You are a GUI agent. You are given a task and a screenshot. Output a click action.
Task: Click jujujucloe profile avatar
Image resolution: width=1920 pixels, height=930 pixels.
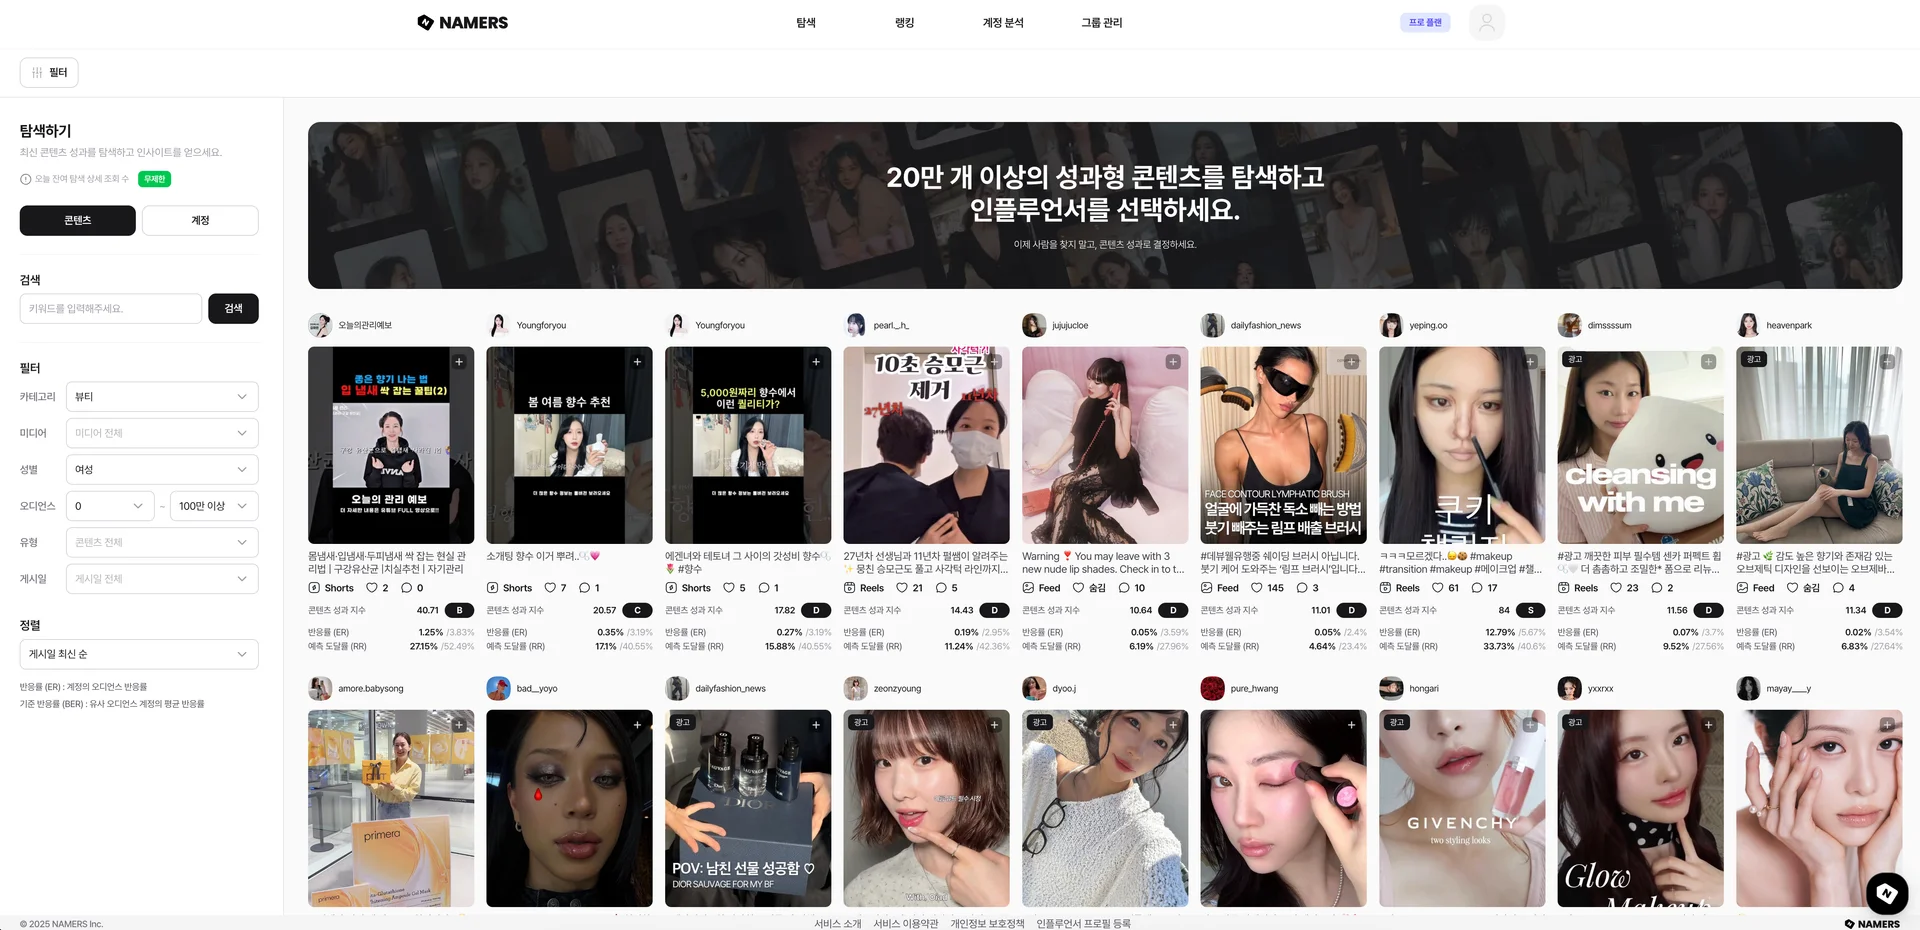1034,325
